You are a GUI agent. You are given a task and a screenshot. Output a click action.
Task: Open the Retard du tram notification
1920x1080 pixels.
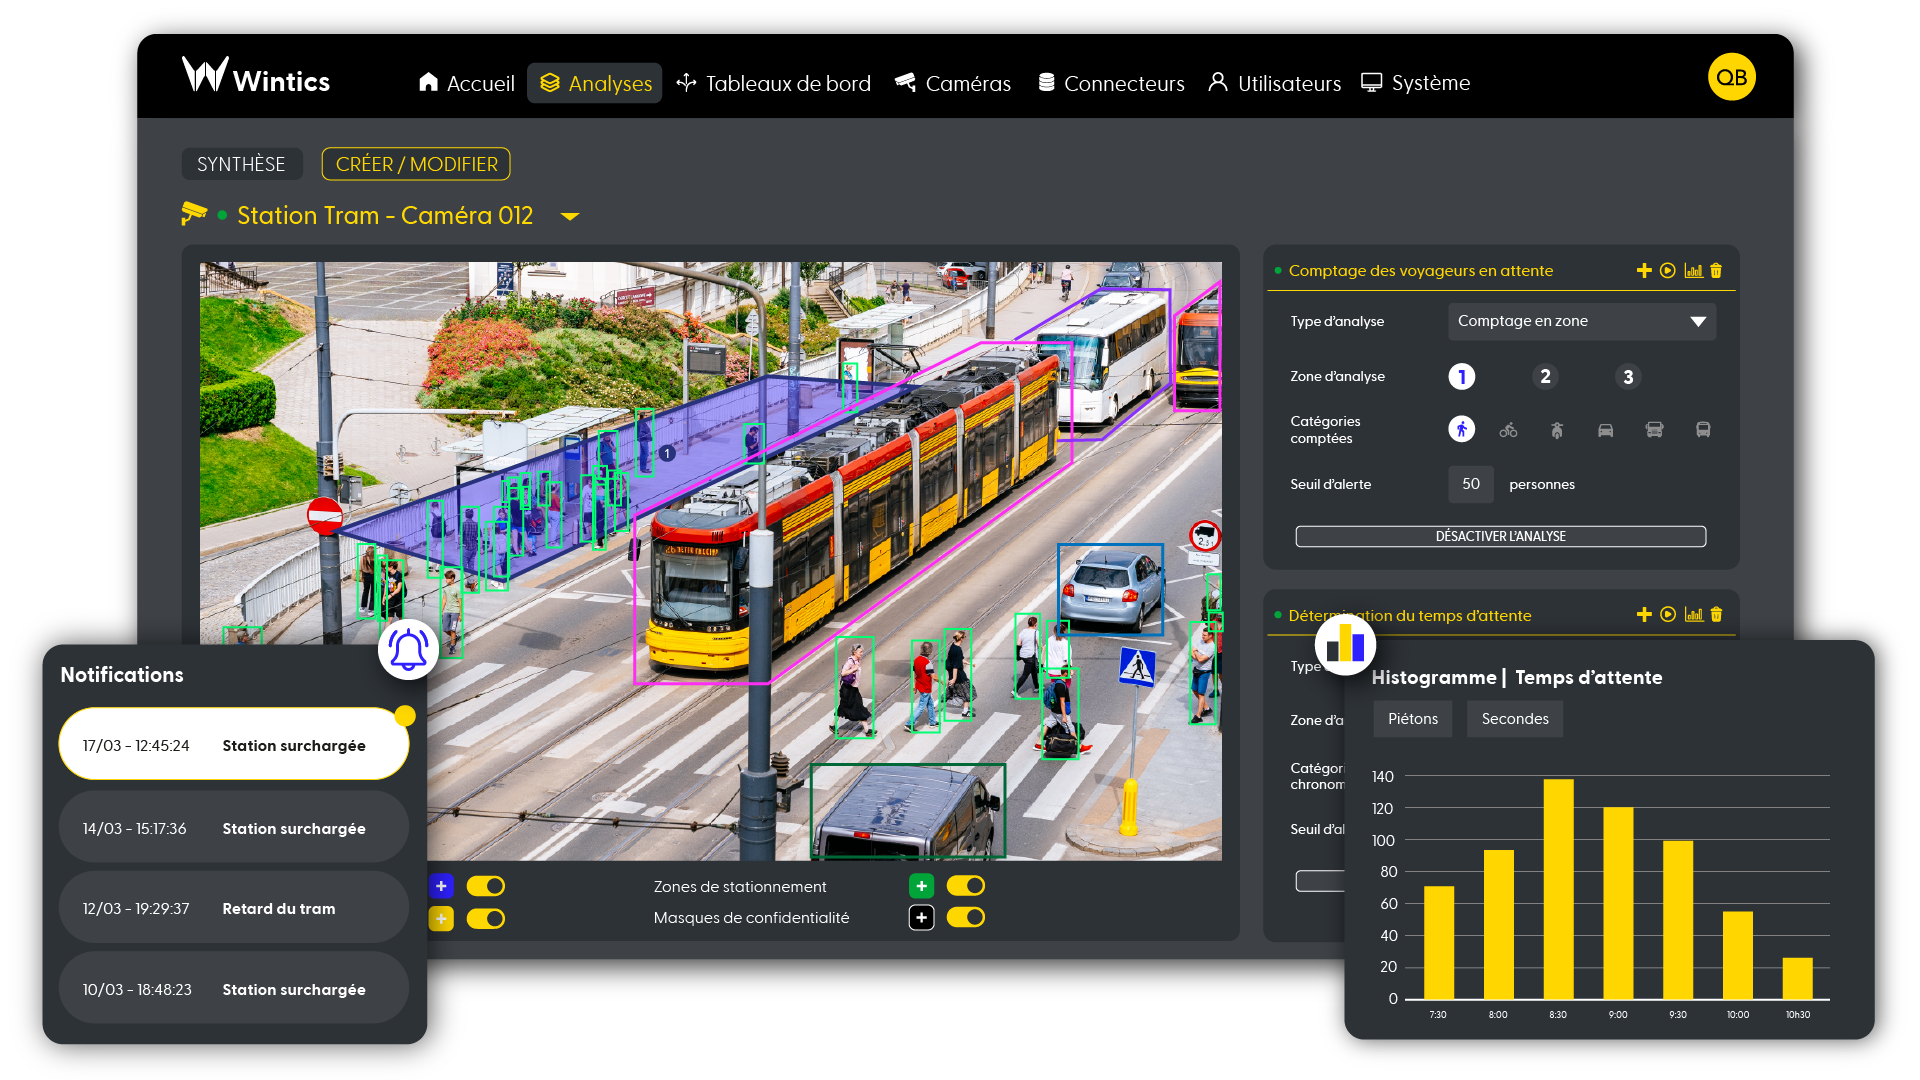(233, 908)
